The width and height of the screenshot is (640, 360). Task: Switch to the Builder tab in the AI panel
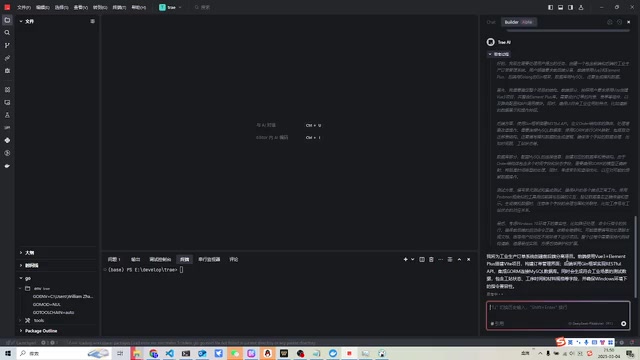click(518, 22)
